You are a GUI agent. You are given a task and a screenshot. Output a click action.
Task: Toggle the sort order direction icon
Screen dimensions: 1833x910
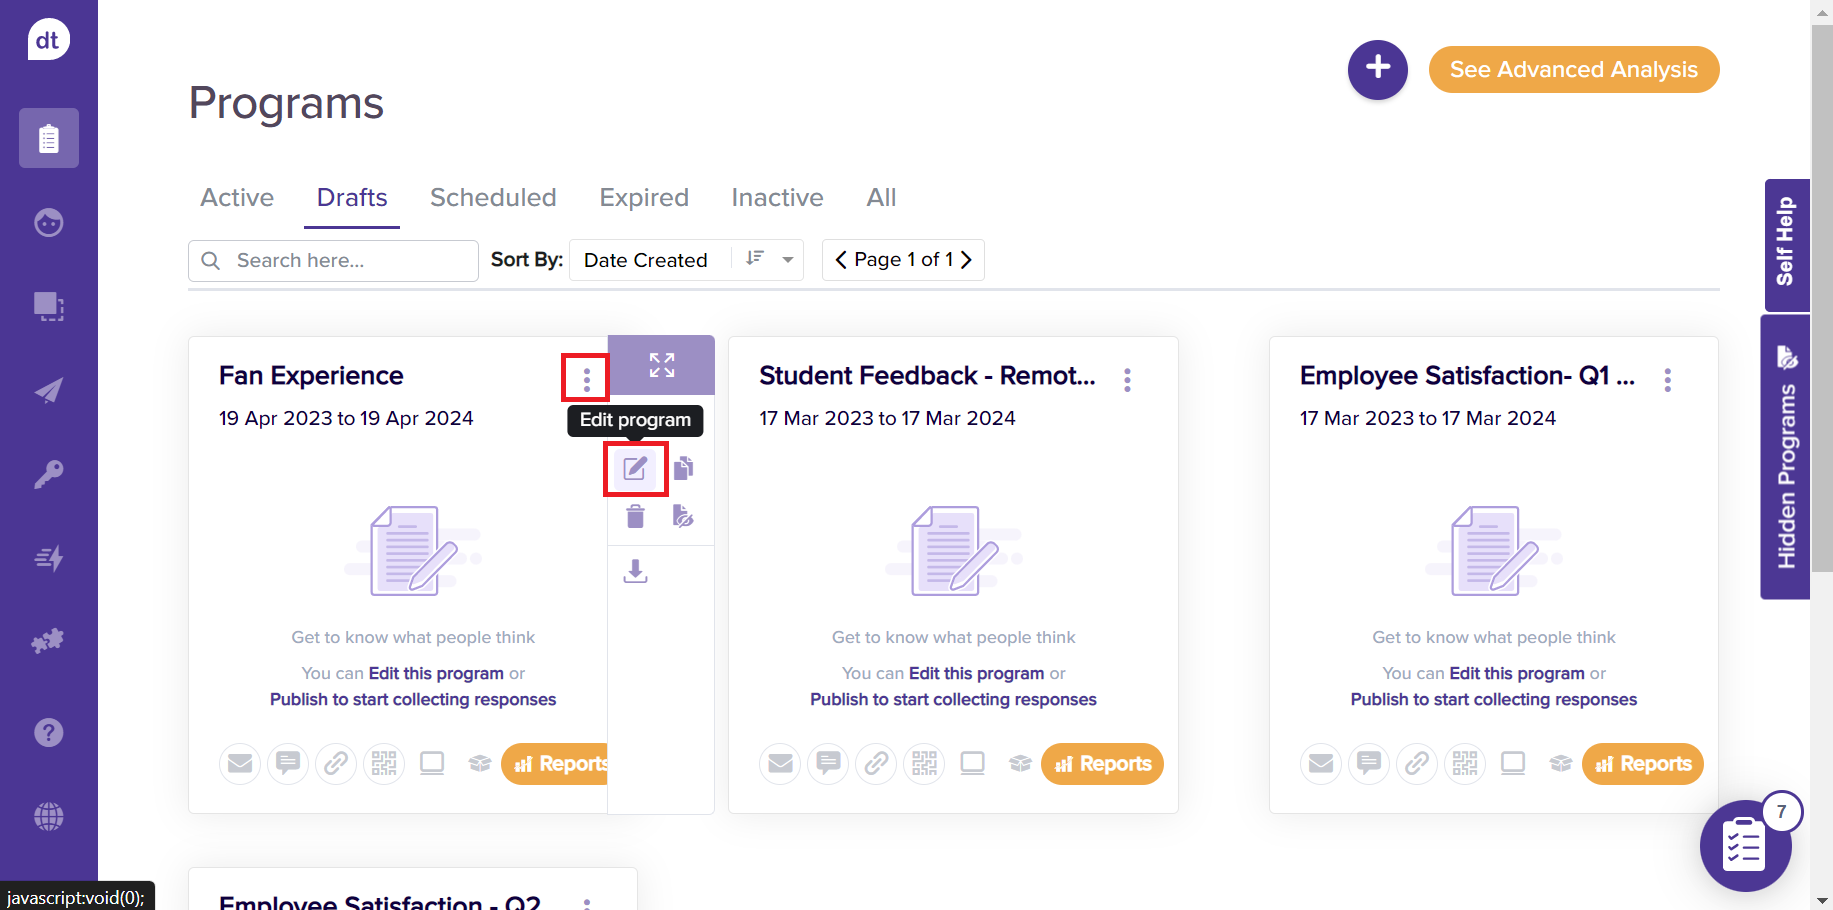point(755,259)
